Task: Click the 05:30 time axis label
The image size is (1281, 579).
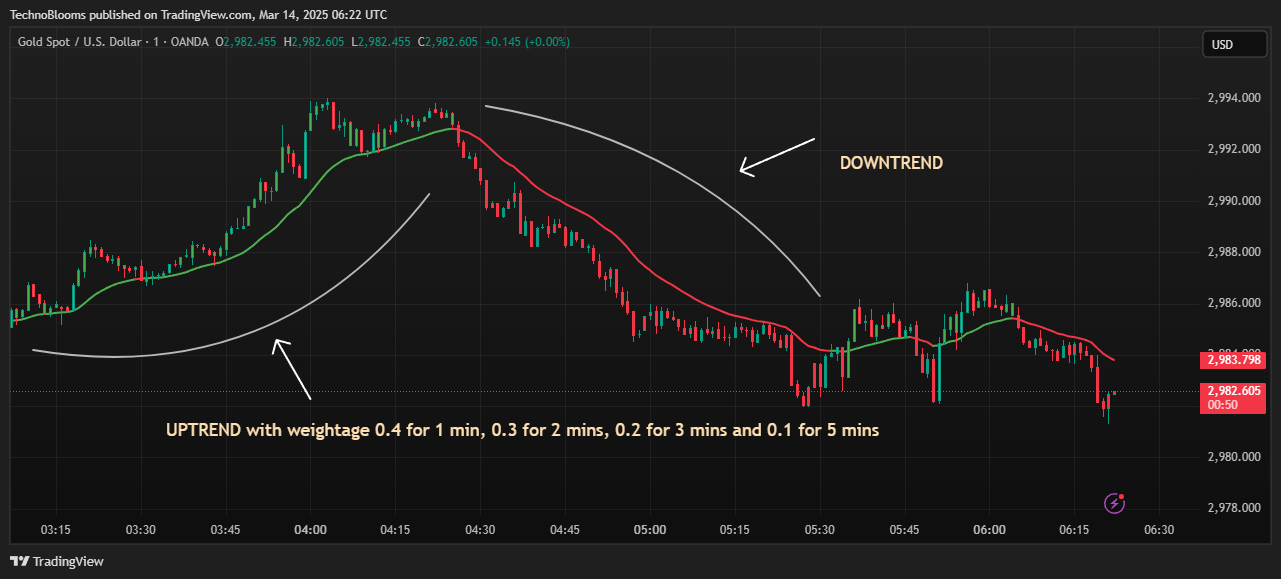Action: [820, 529]
